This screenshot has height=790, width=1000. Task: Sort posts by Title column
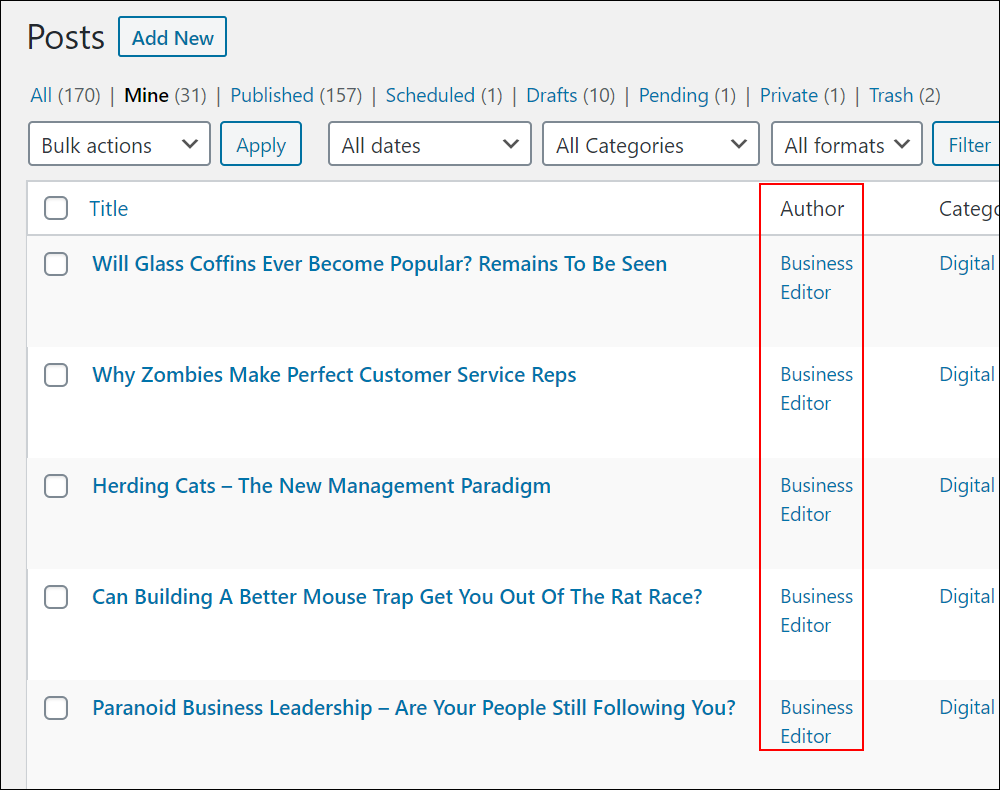[108, 208]
